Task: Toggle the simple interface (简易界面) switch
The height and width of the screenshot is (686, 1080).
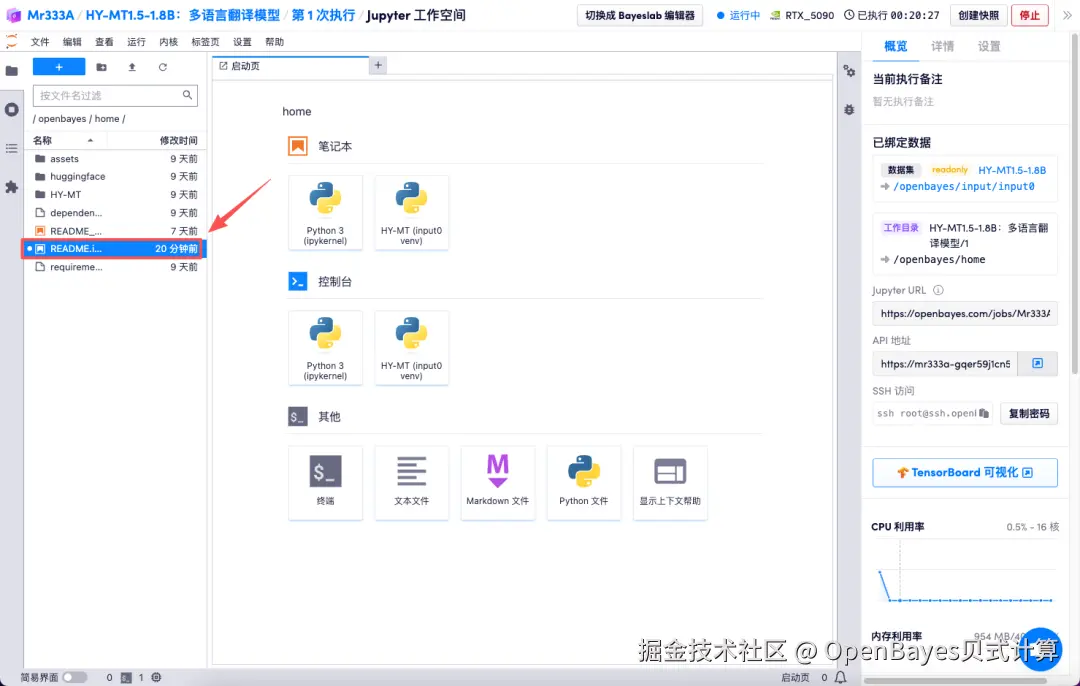Action: coord(74,678)
